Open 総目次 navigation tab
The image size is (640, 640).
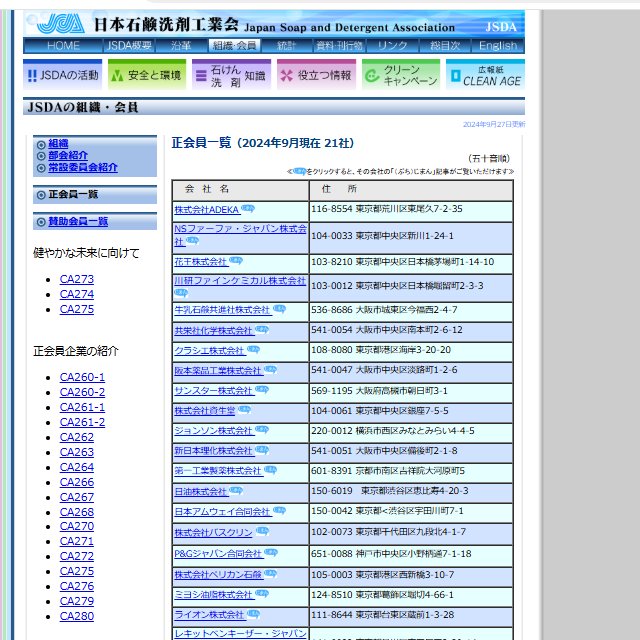pos(445,46)
